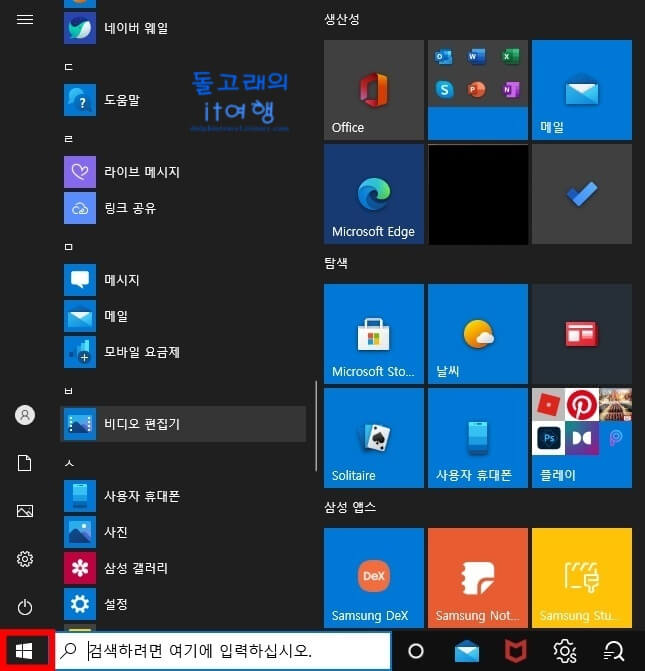Screen dimensions: 645x671
Task: Open PowerPoint in Office apps tile
Action: pyautogui.click(x=477, y=90)
